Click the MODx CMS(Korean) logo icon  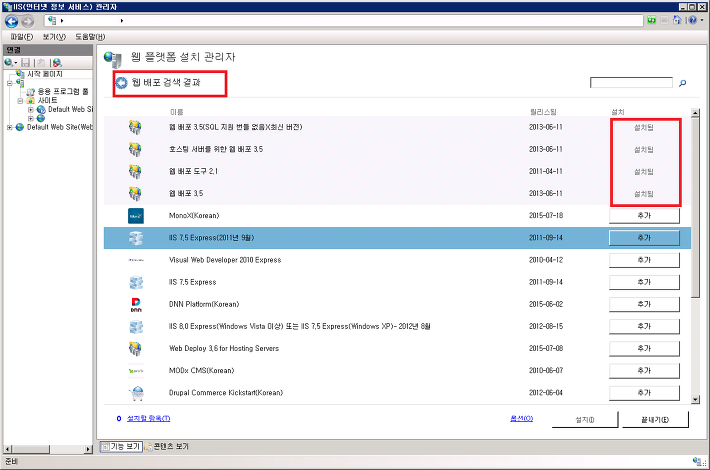136,371
